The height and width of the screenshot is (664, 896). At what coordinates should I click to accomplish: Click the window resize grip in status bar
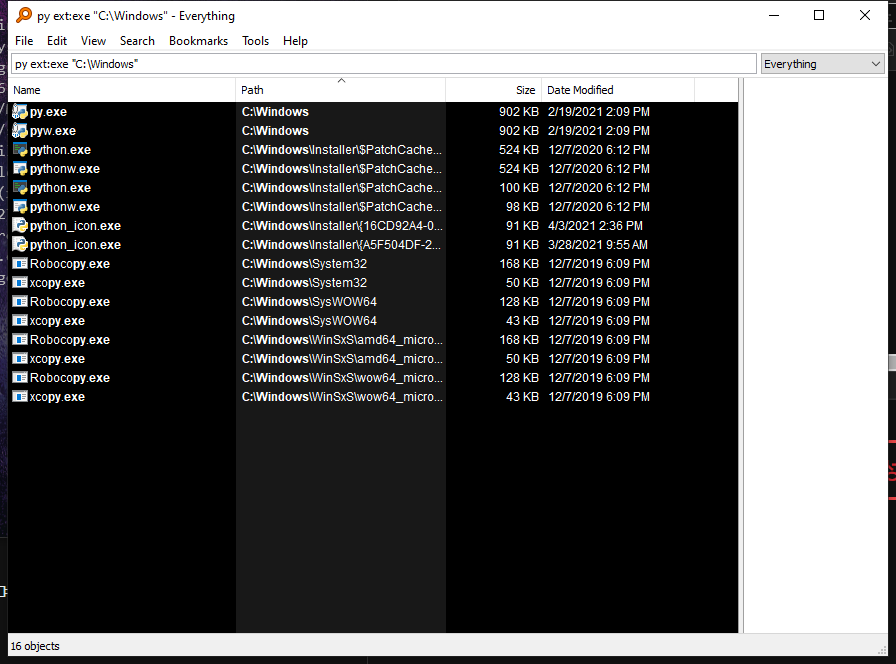click(882, 650)
